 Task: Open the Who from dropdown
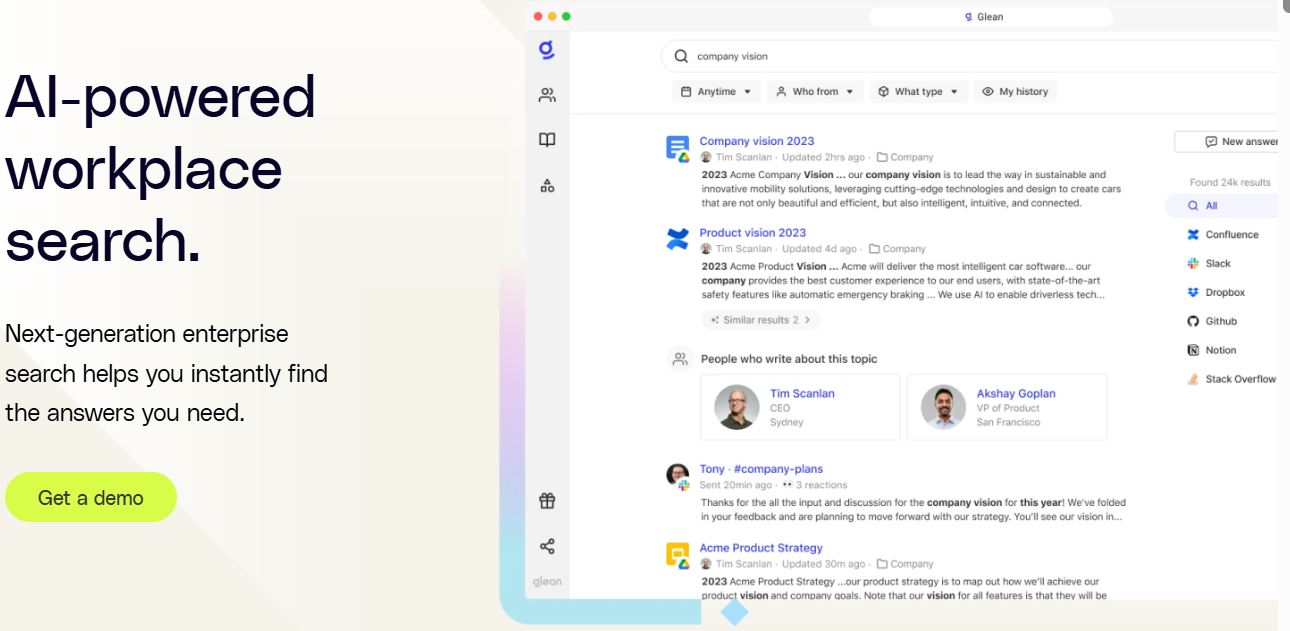tap(816, 91)
